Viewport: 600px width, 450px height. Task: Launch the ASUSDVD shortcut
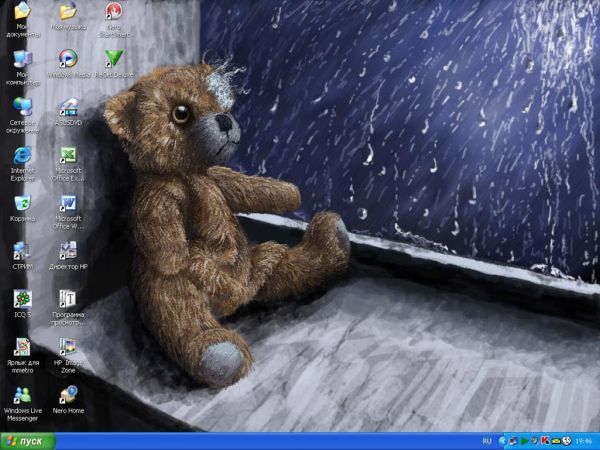pos(68,106)
